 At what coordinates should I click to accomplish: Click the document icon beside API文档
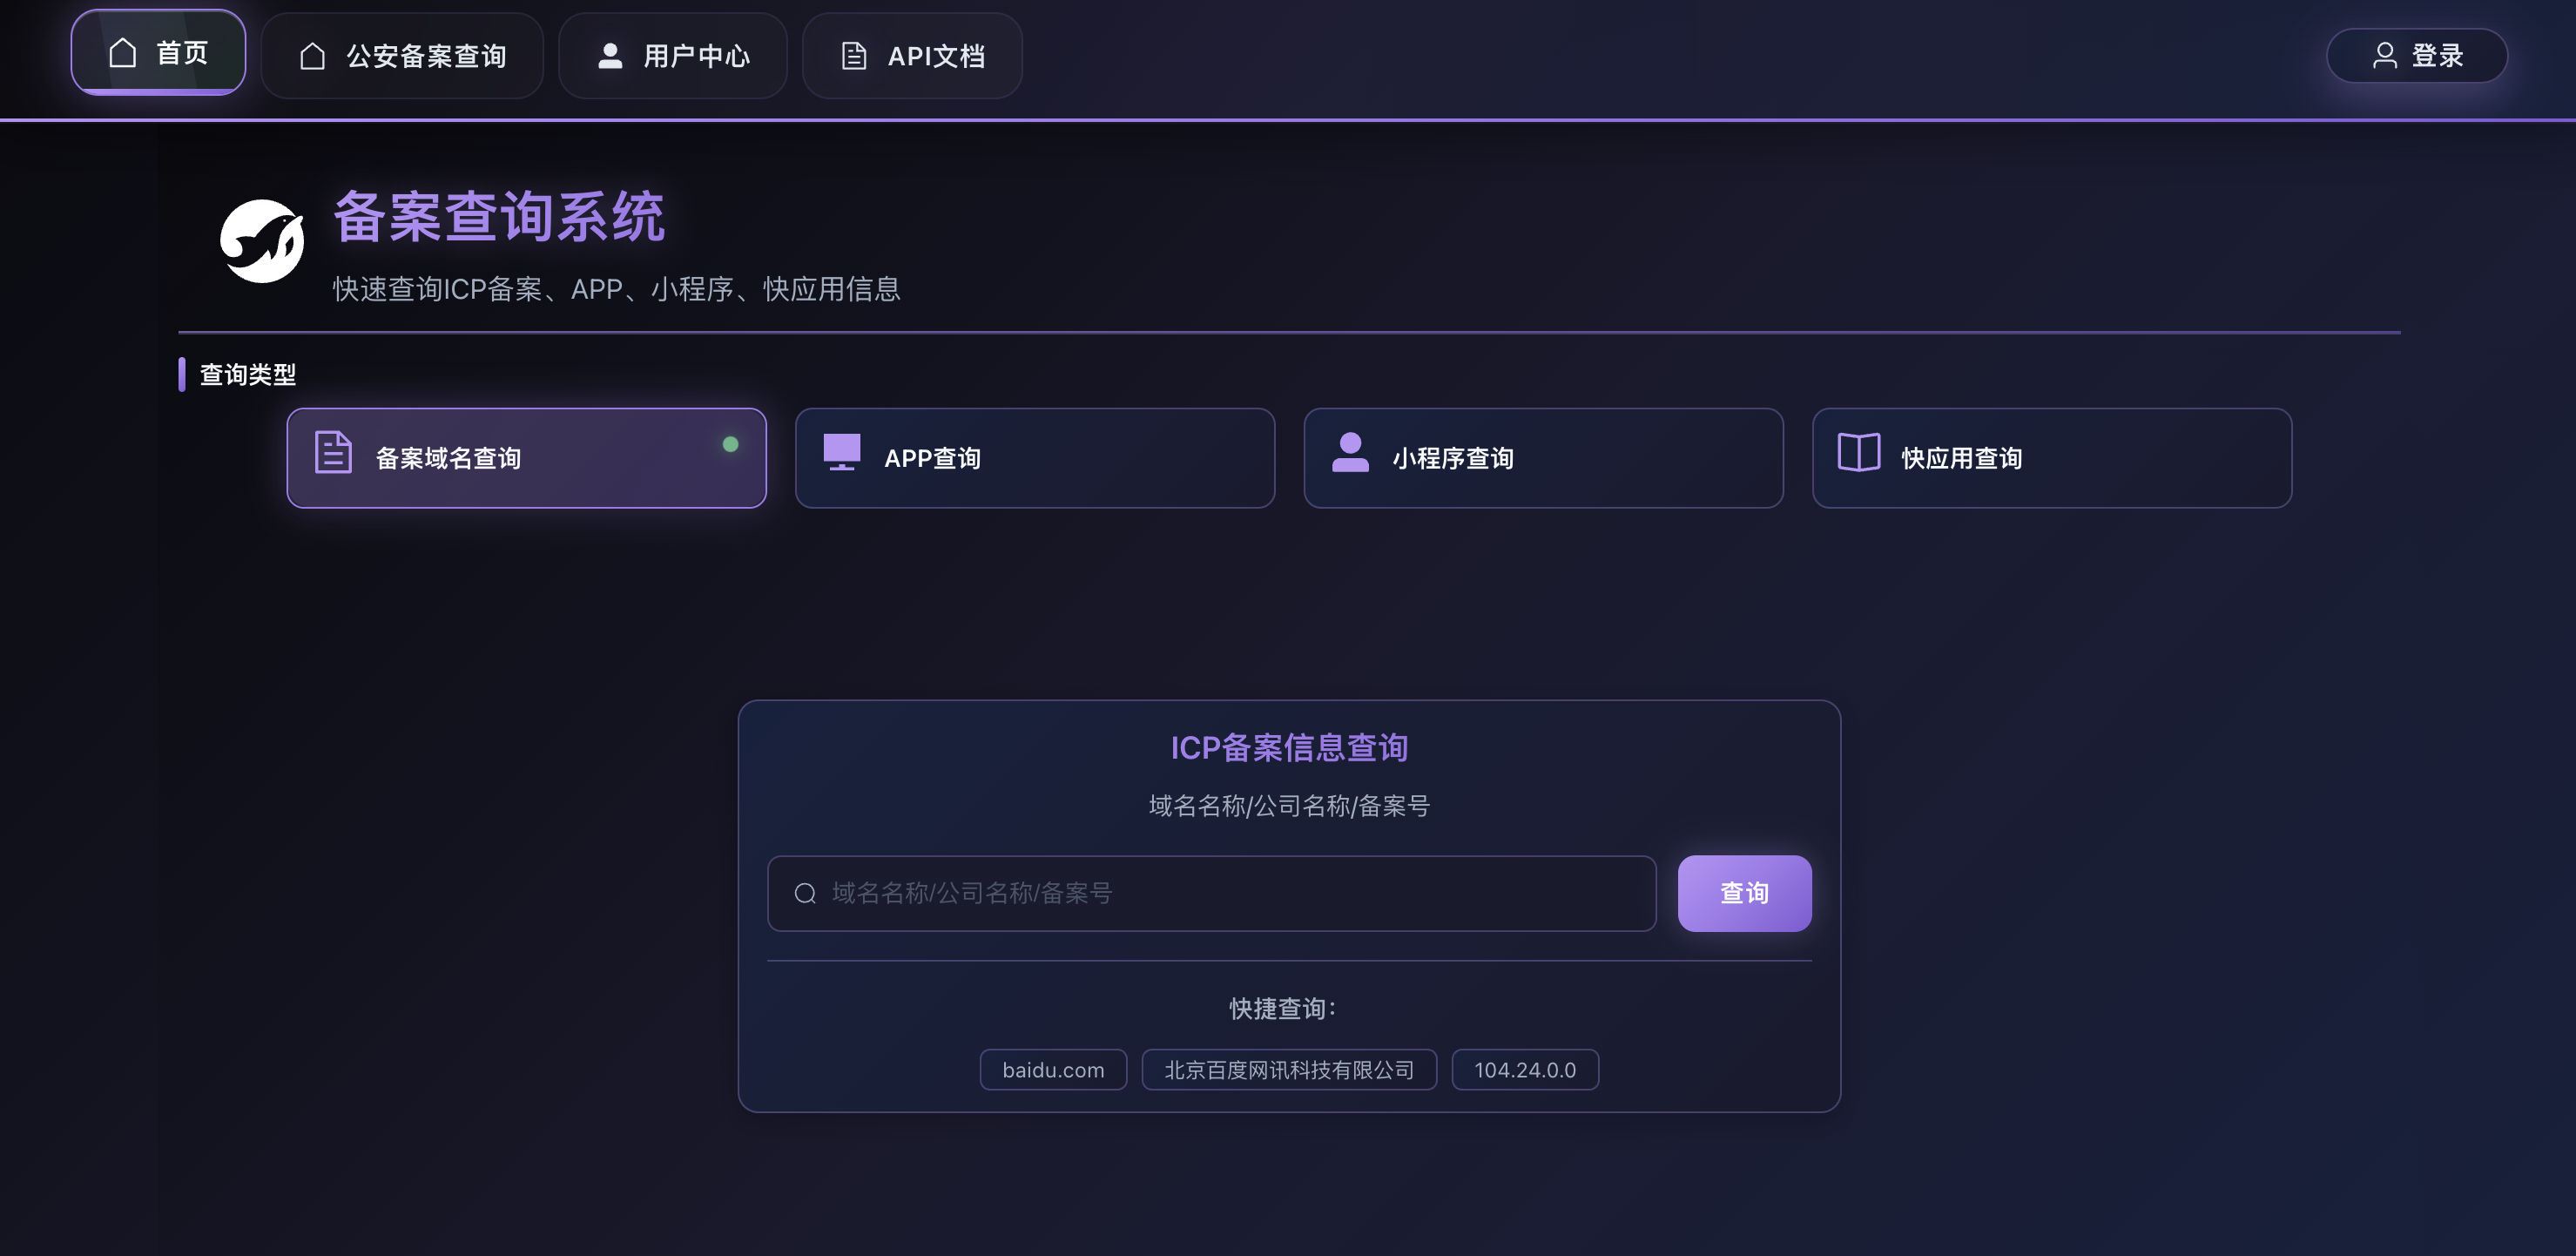(854, 56)
